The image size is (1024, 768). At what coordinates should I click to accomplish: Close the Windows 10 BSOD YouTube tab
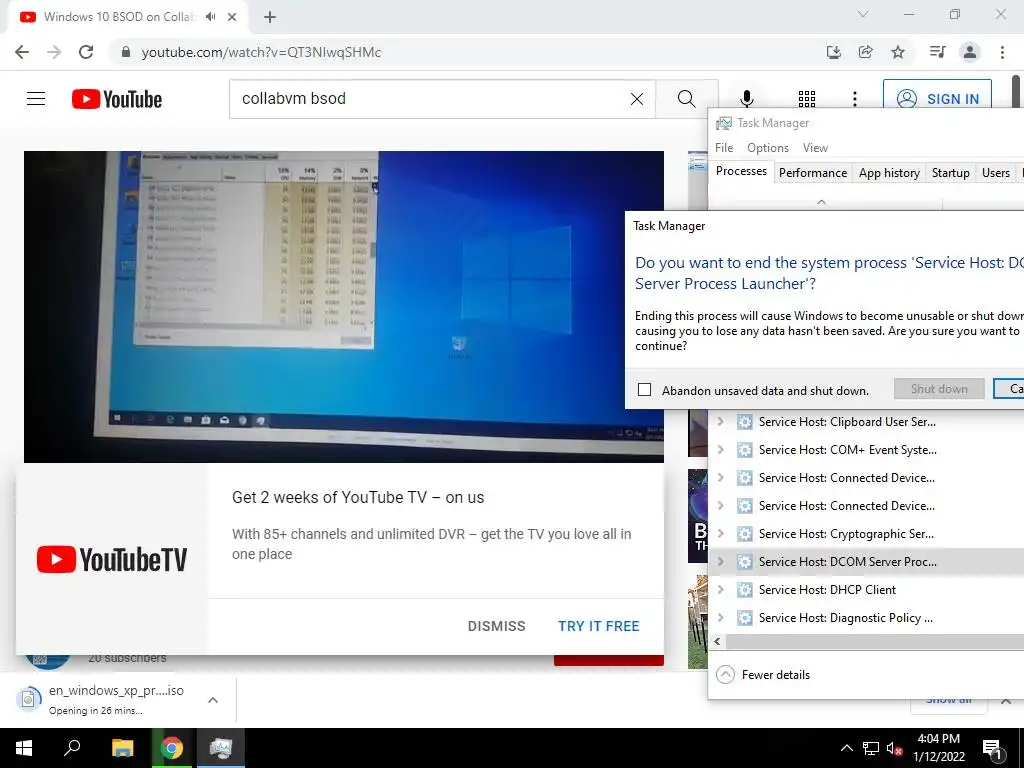[232, 17]
